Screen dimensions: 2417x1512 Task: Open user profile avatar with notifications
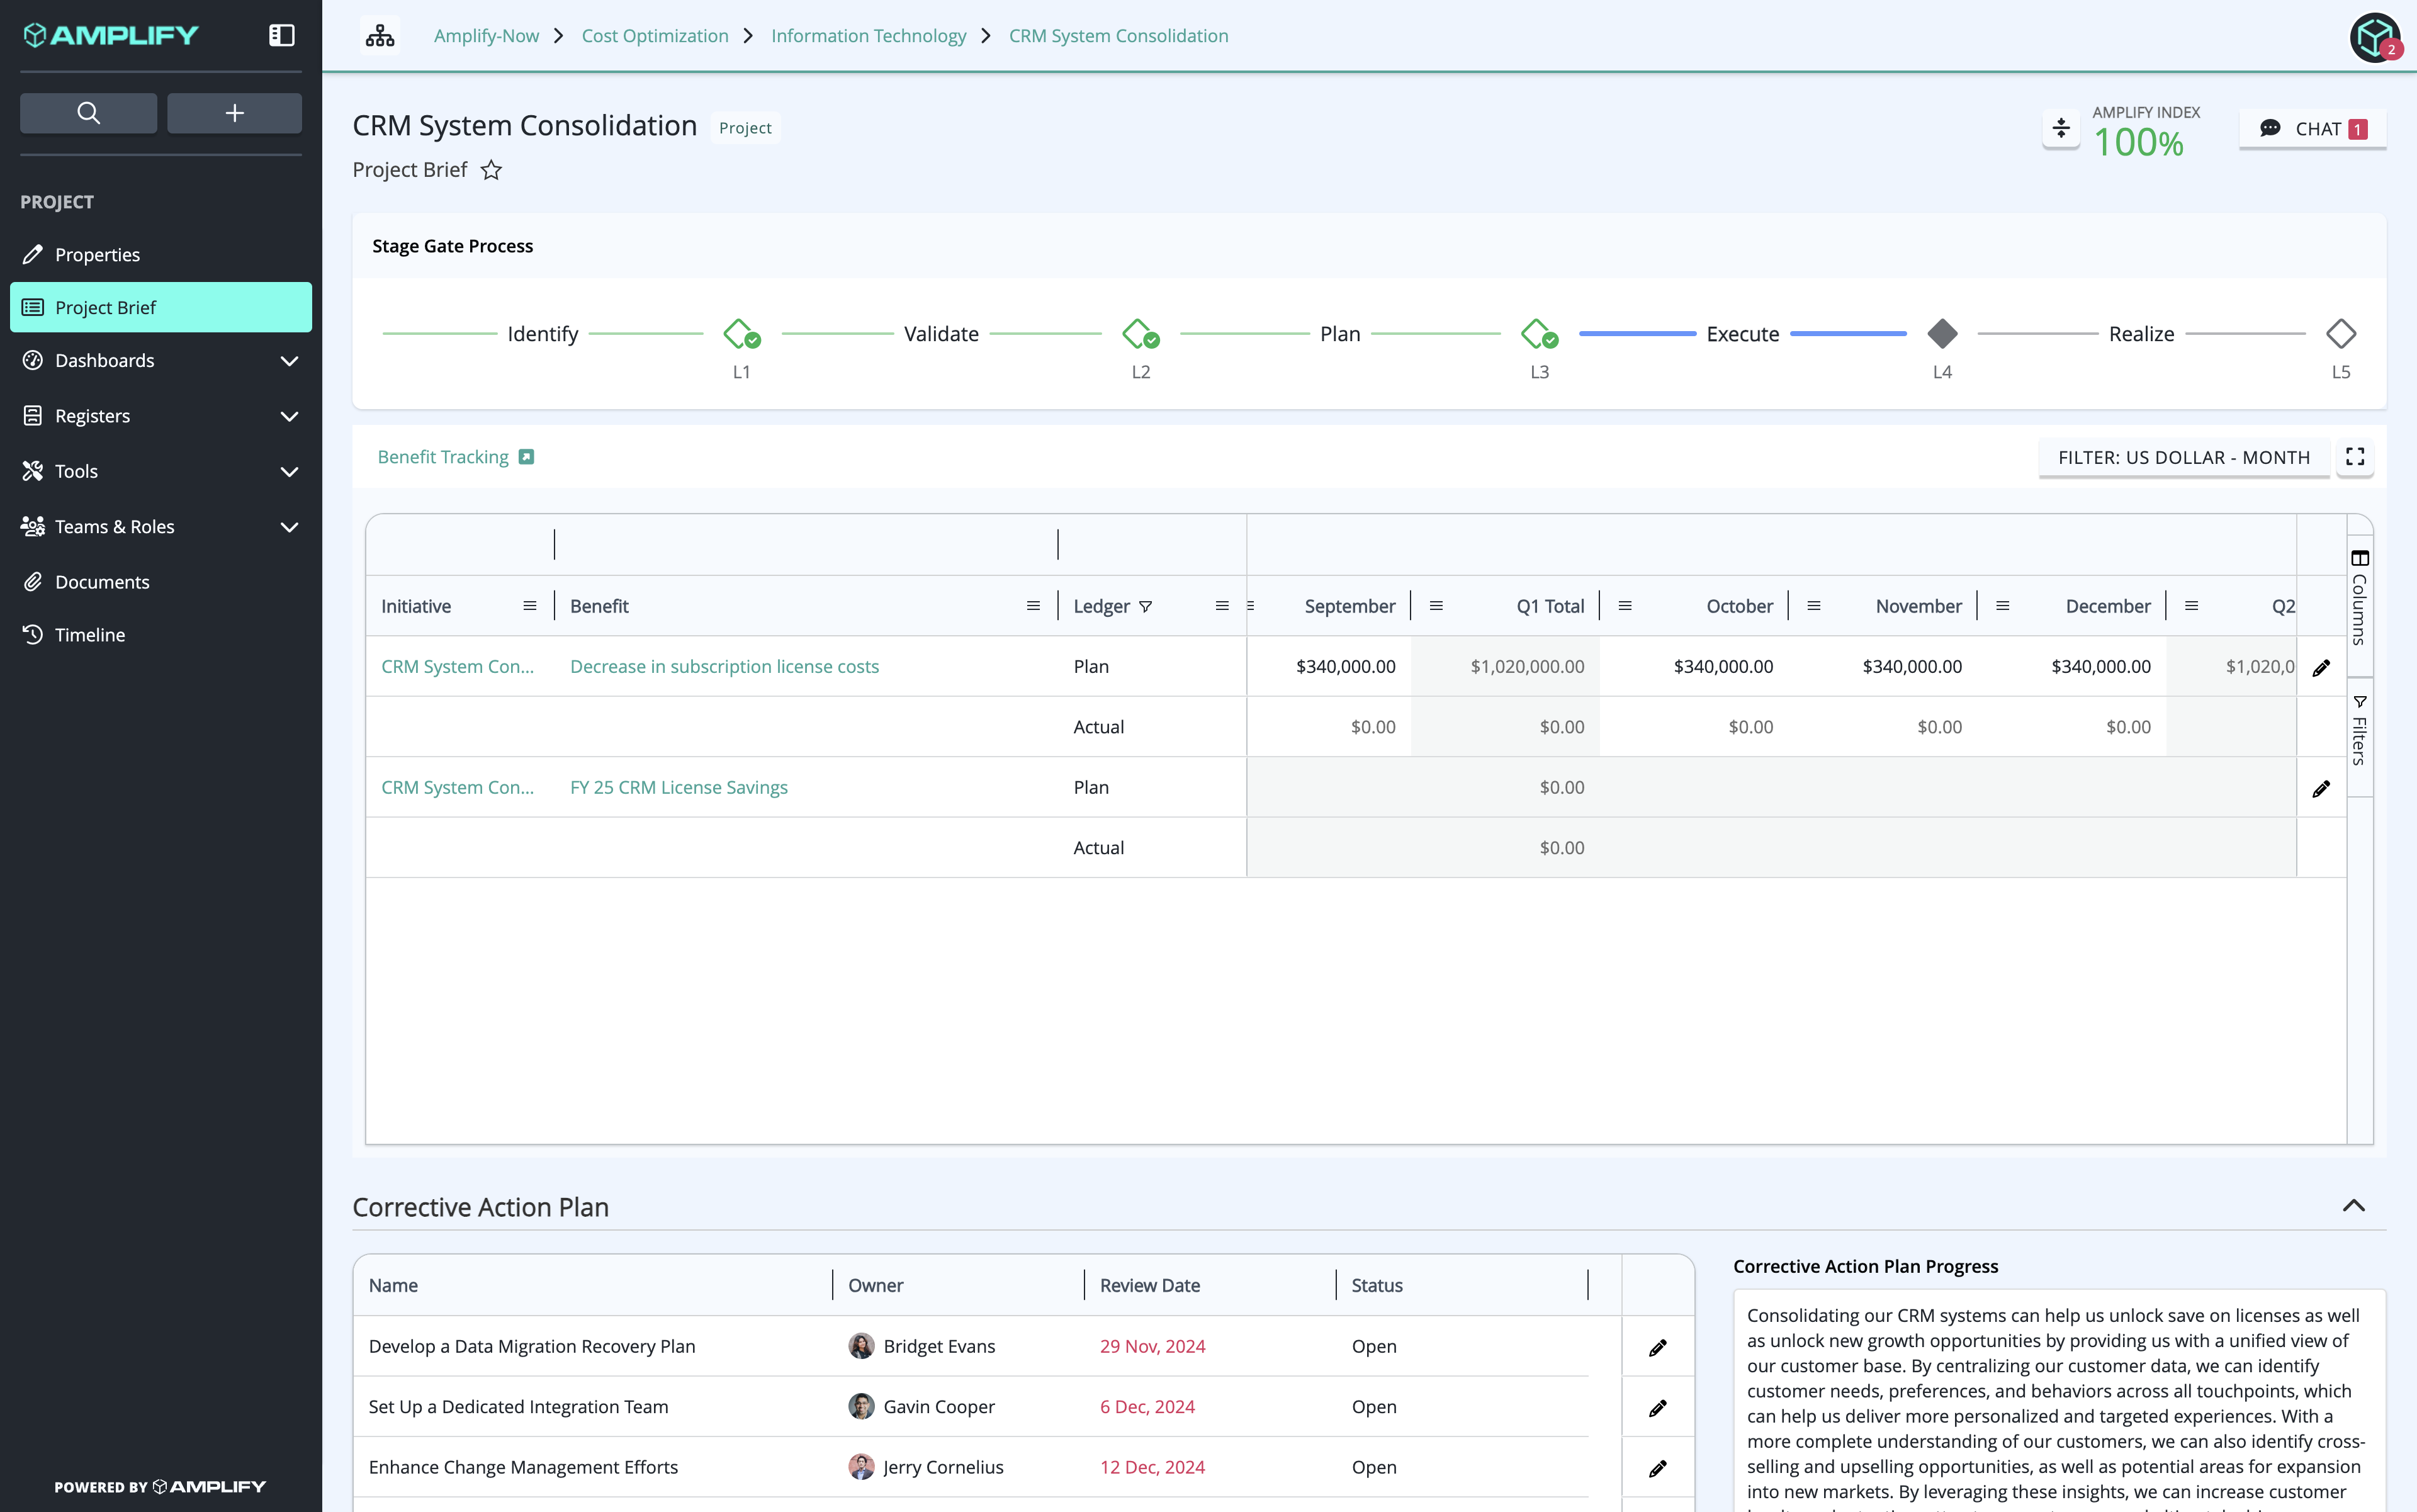(2376, 38)
